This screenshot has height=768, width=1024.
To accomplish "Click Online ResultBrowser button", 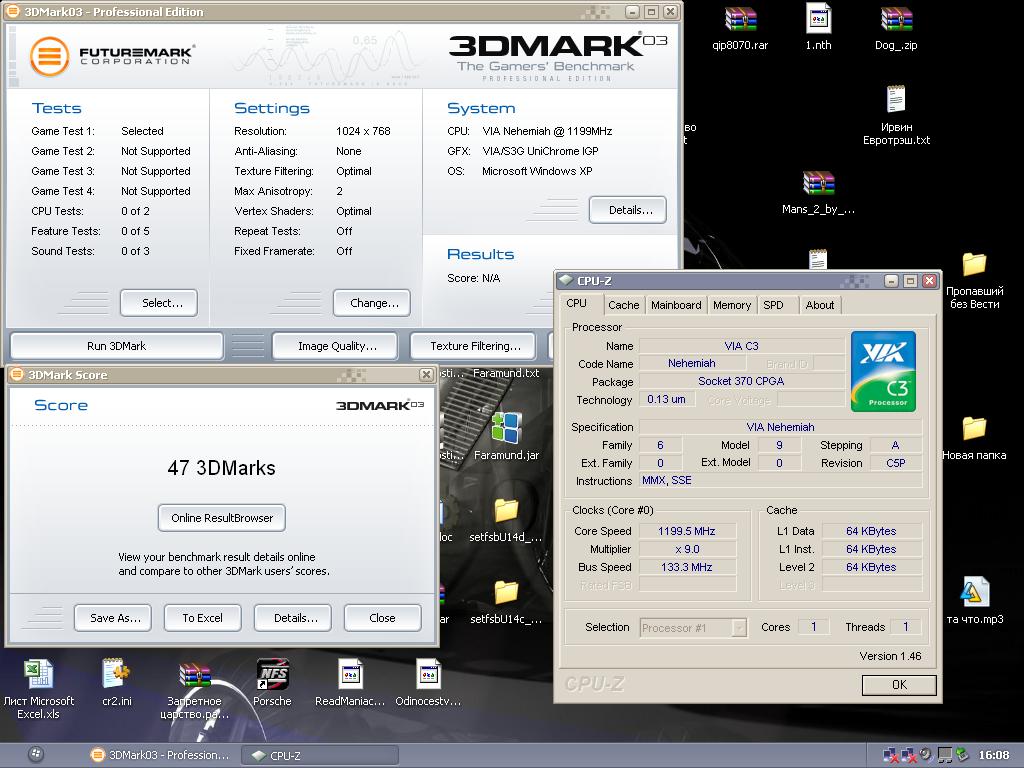I will (x=221, y=518).
